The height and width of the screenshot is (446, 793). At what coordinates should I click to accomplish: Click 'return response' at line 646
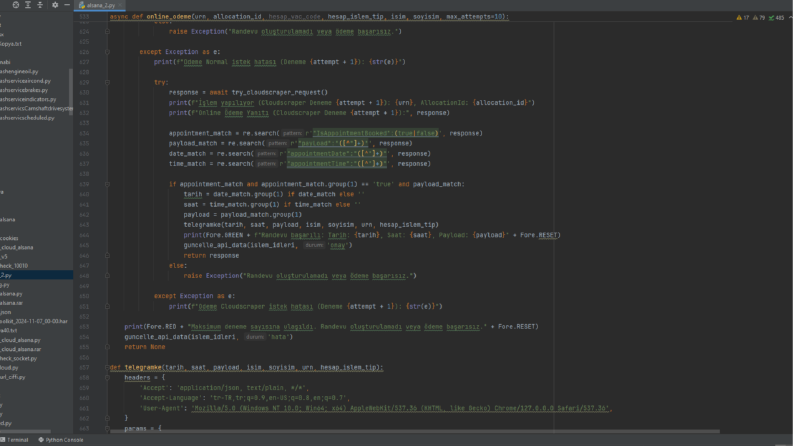[x=211, y=255]
